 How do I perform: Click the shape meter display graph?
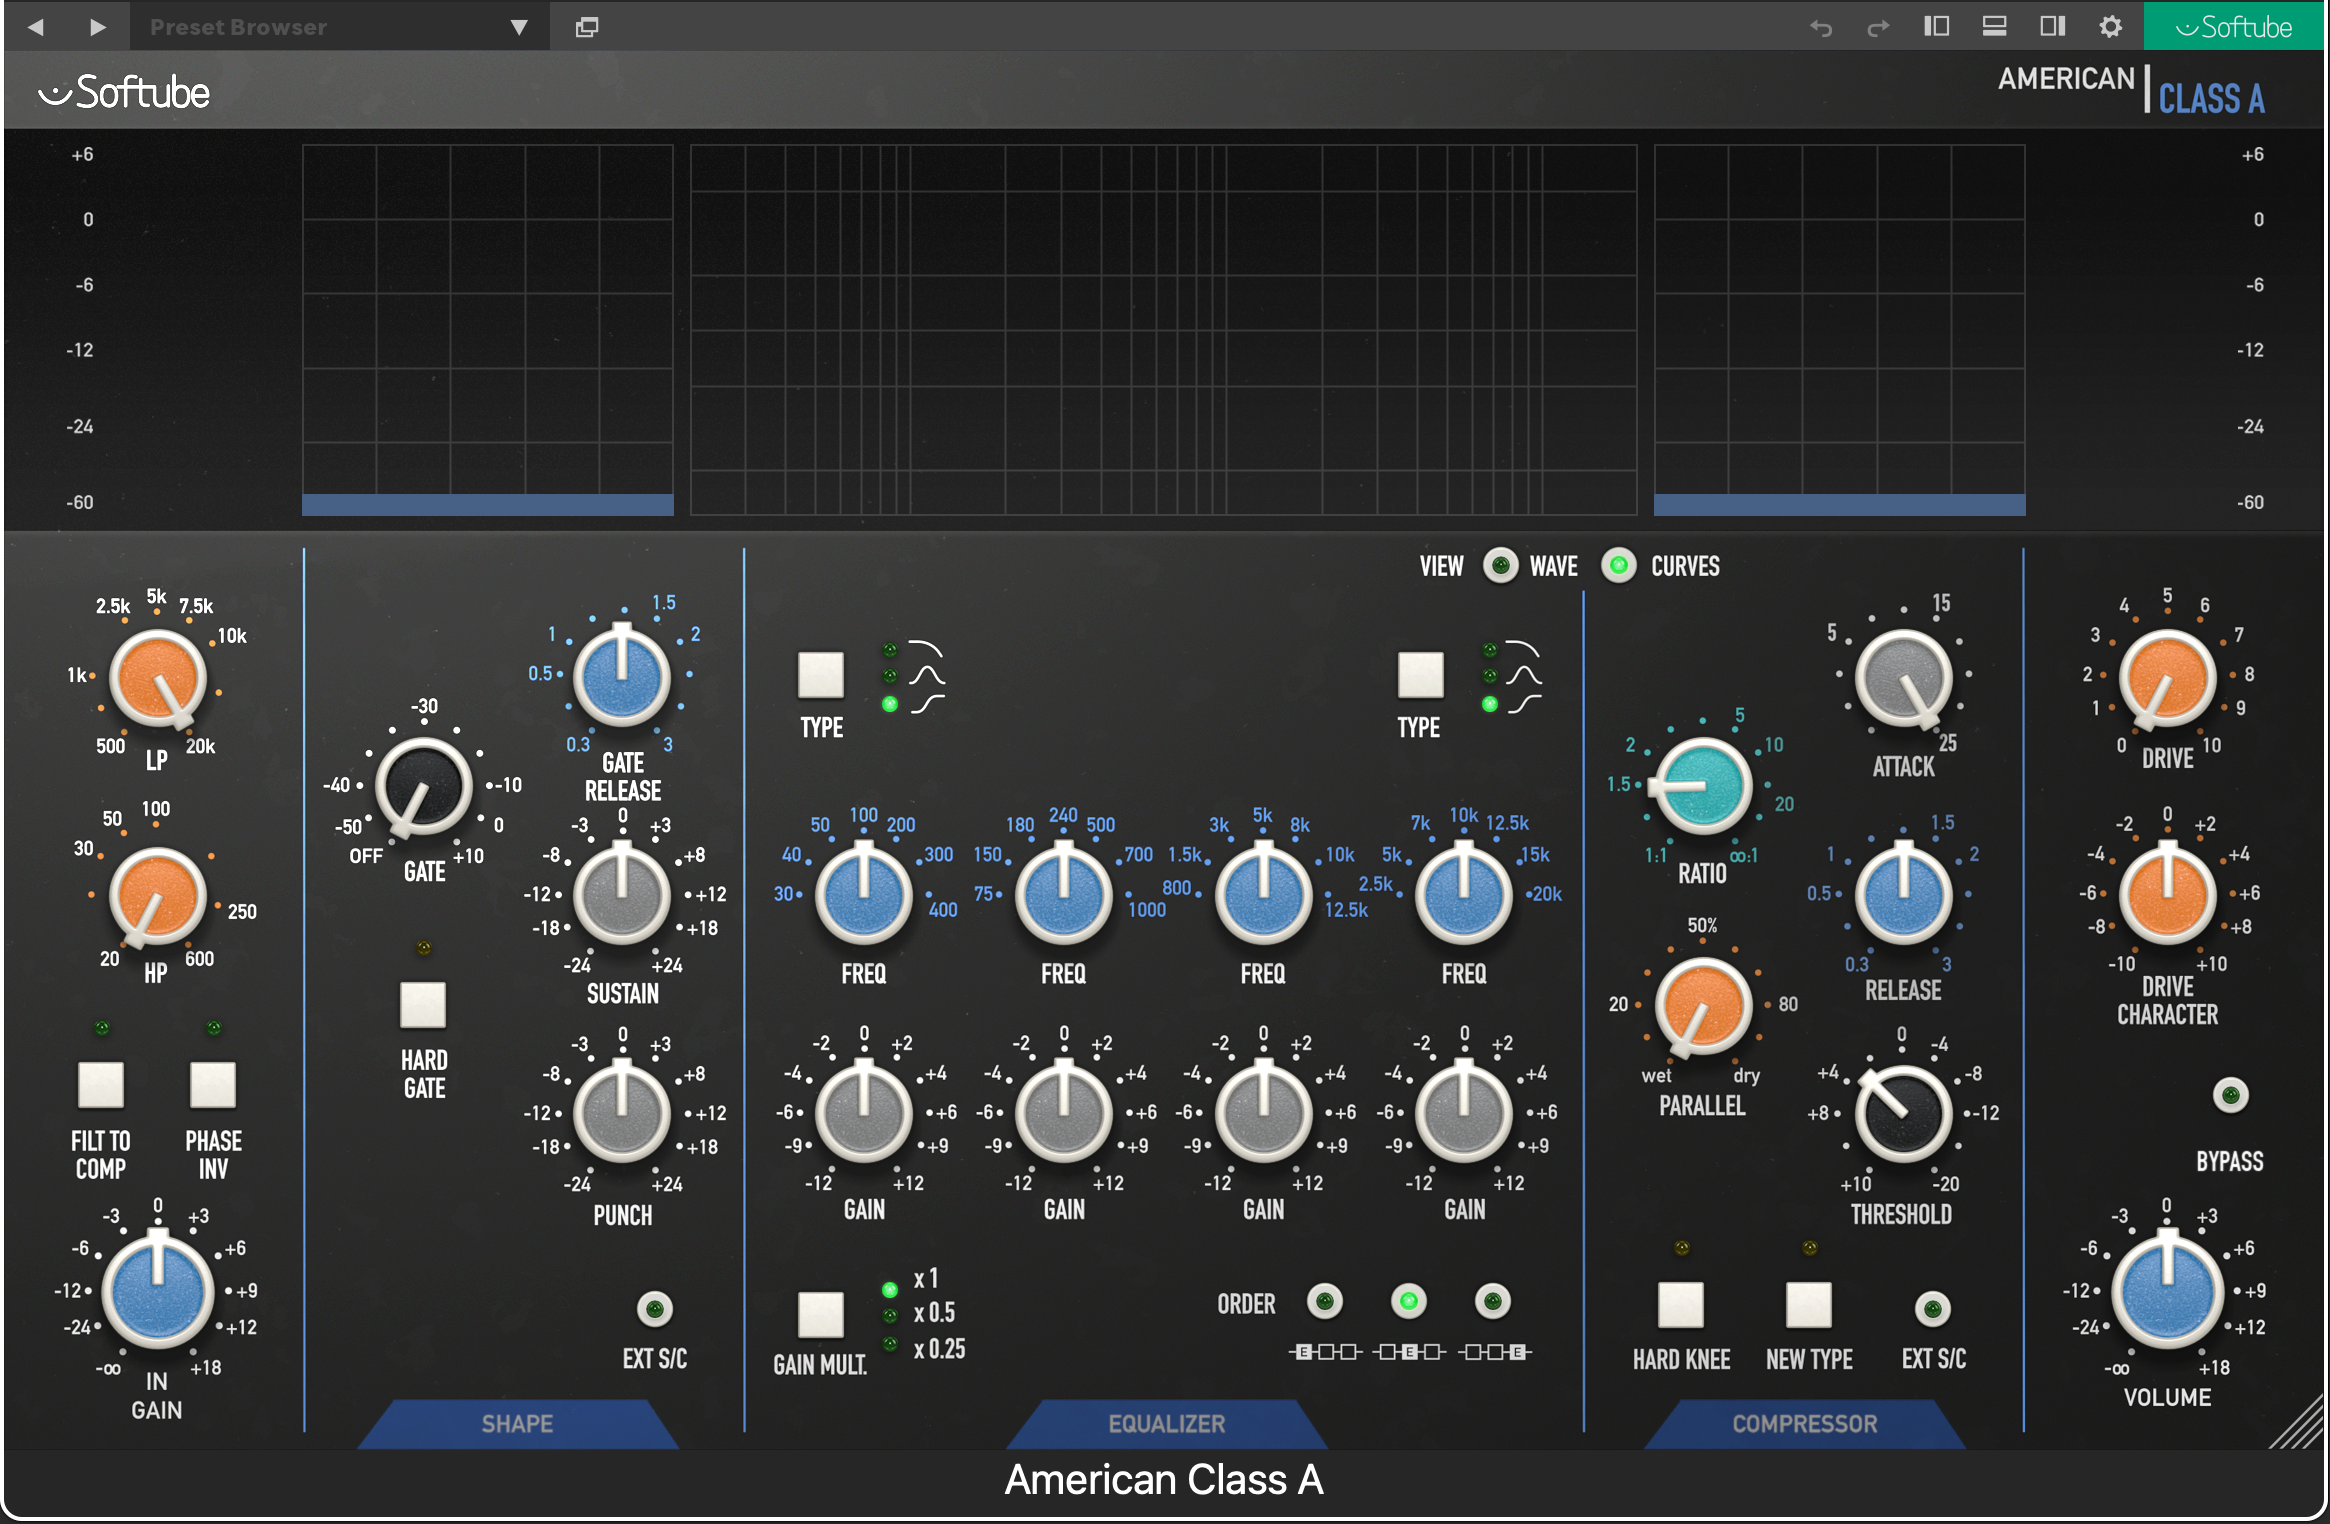488,330
